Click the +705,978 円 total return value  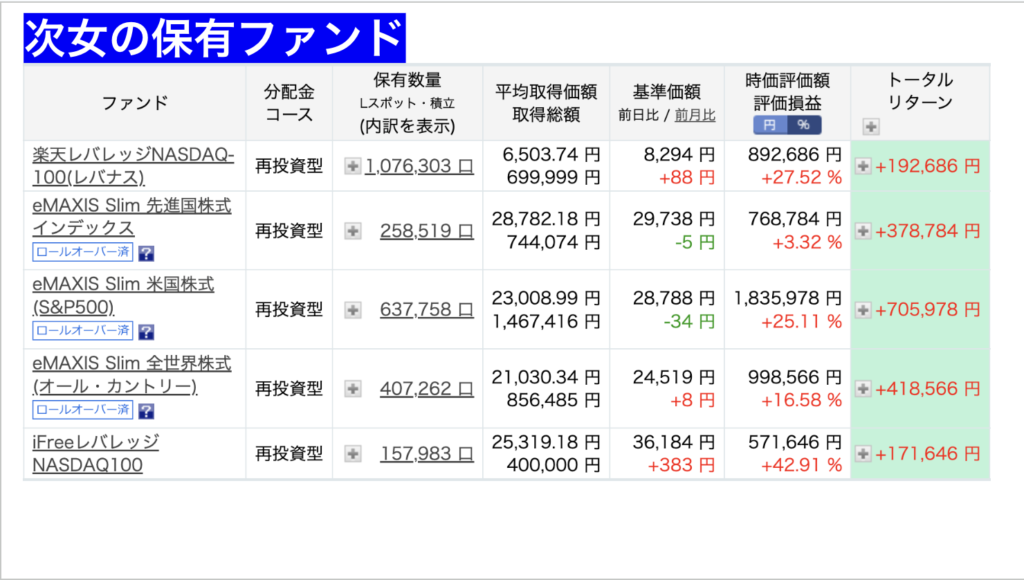point(927,310)
